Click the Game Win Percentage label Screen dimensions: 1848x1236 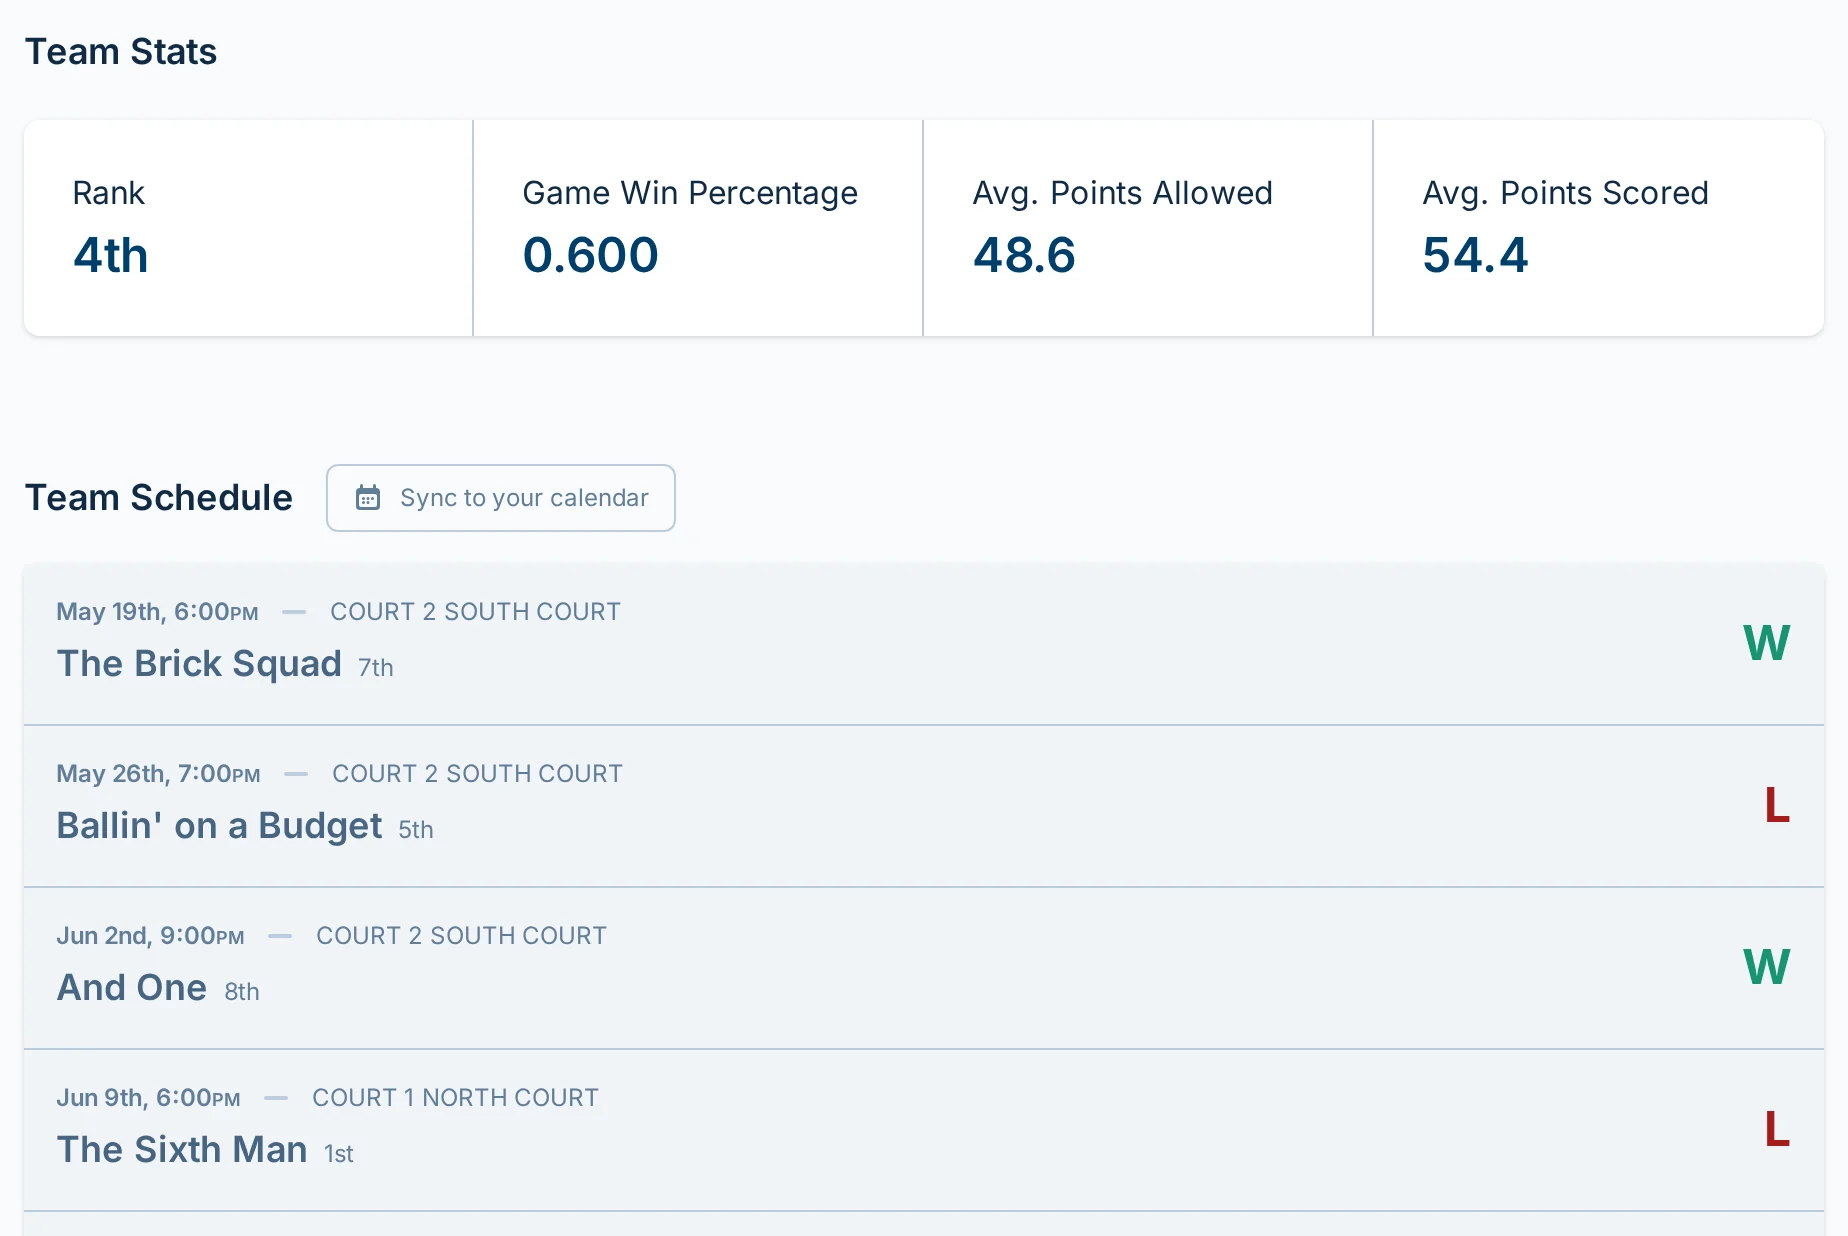[690, 193]
